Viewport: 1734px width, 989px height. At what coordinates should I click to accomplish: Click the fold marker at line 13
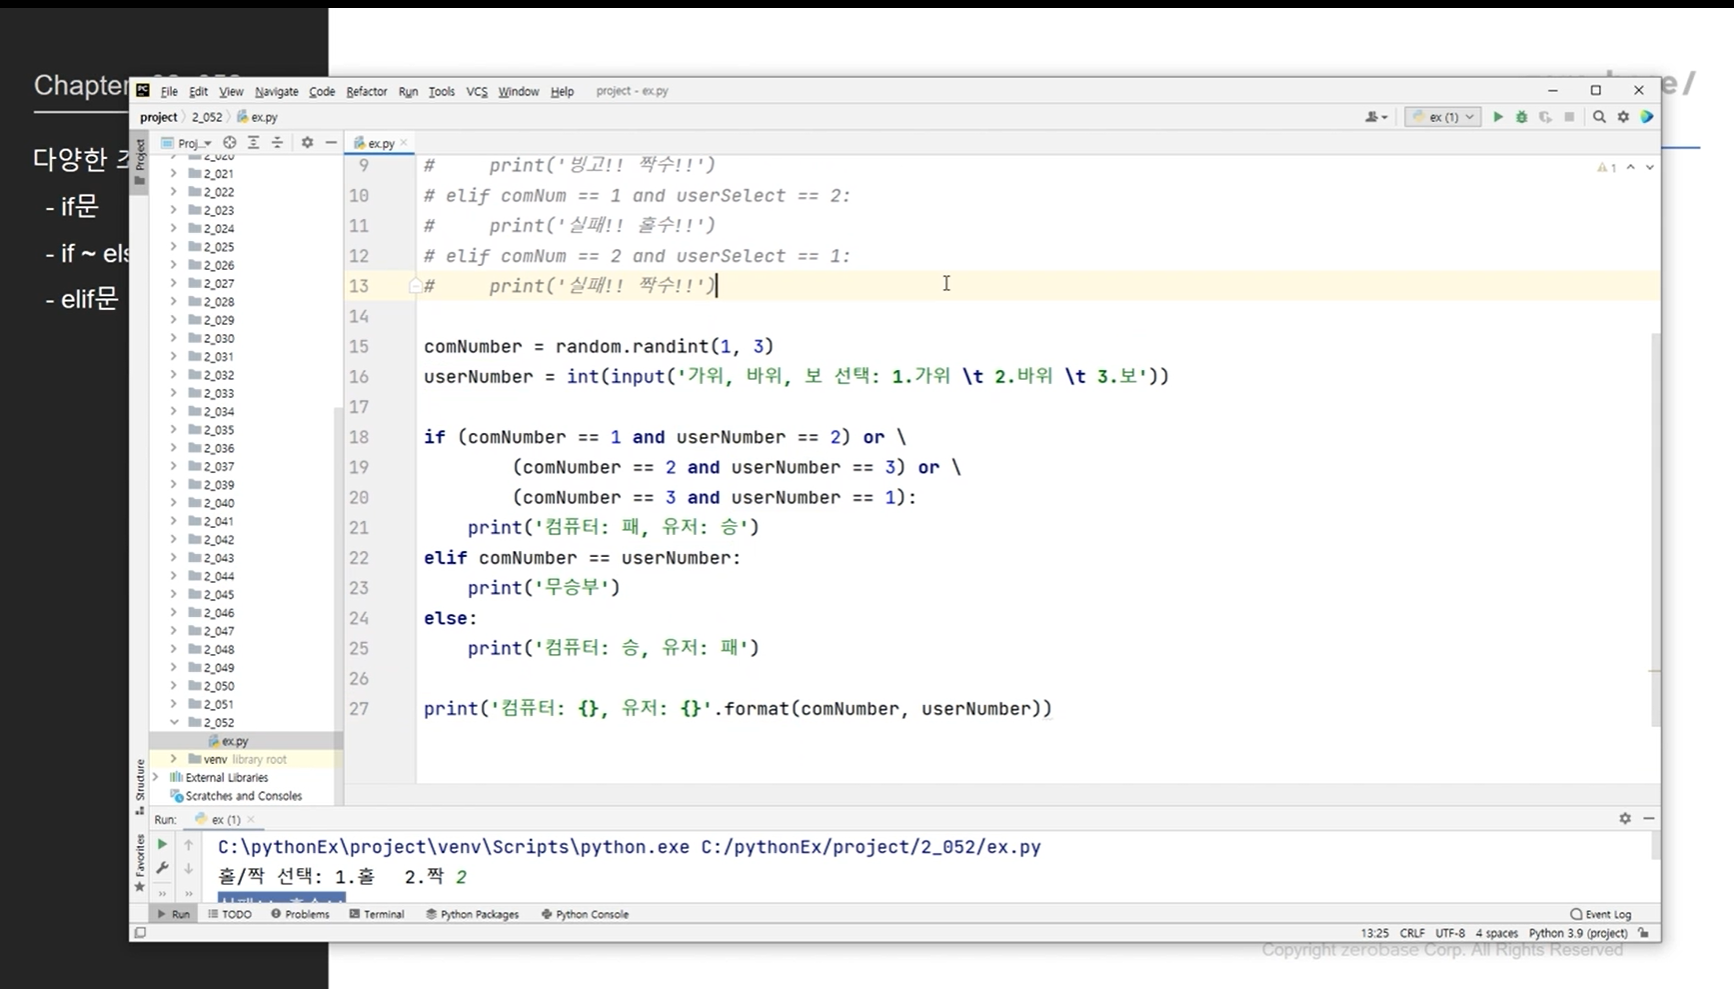(415, 286)
